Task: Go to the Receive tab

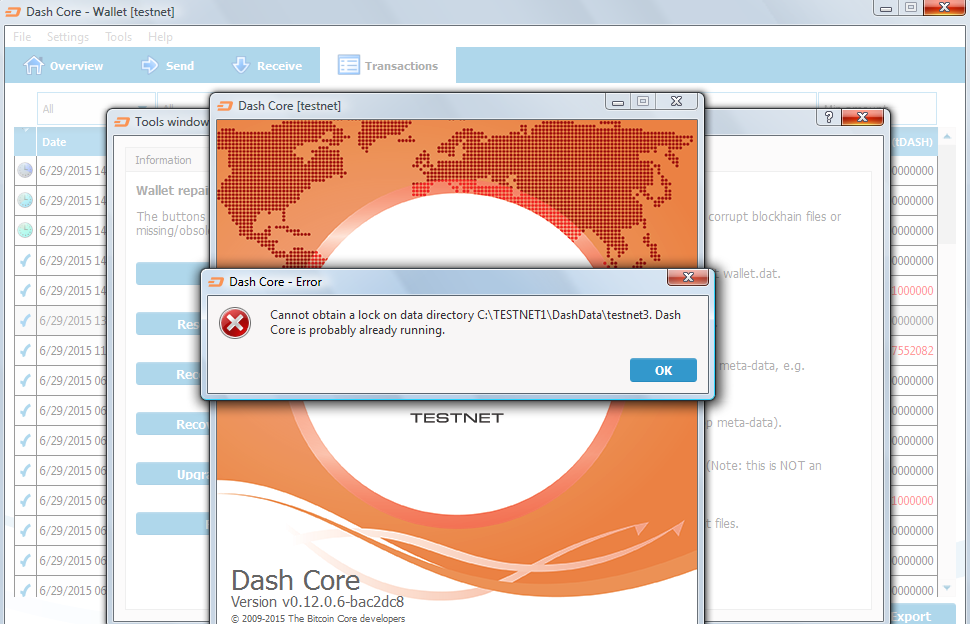Action: 267,66
